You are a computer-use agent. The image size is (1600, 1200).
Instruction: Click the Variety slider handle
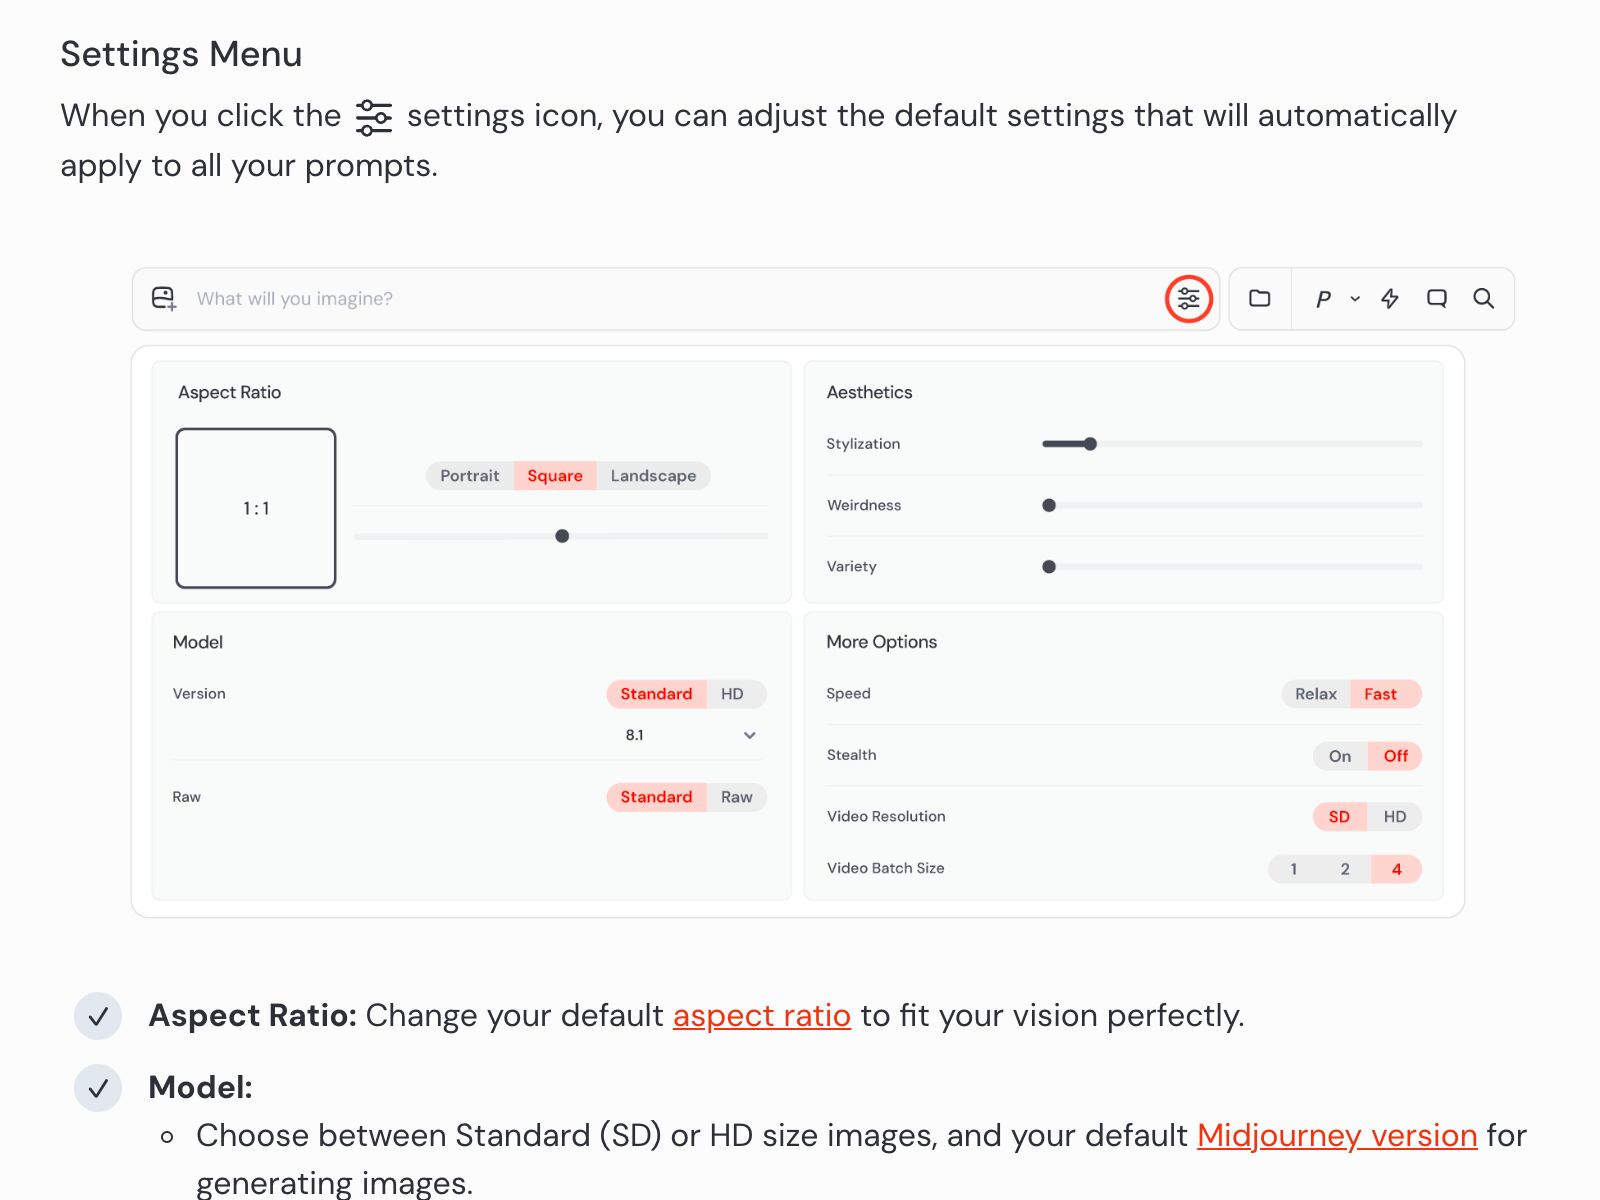point(1049,567)
